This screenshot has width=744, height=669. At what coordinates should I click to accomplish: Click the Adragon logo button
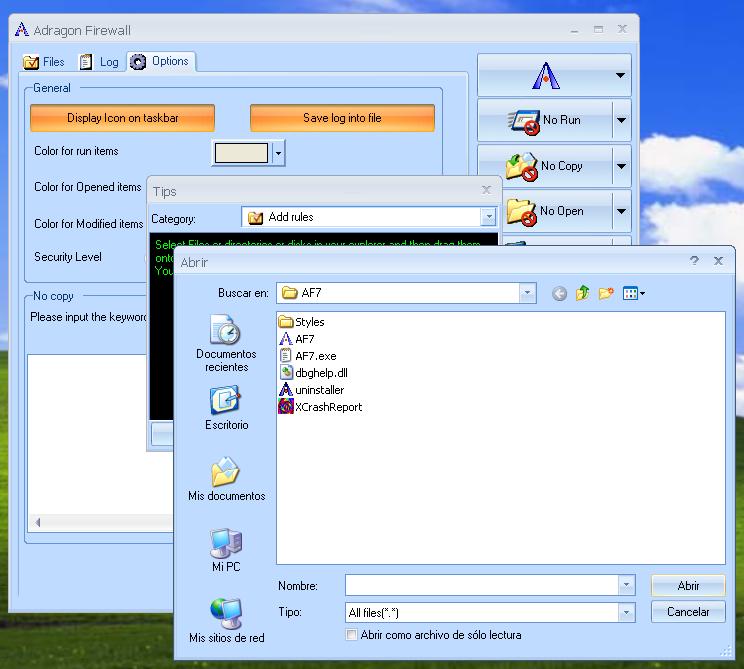pos(545,76)
